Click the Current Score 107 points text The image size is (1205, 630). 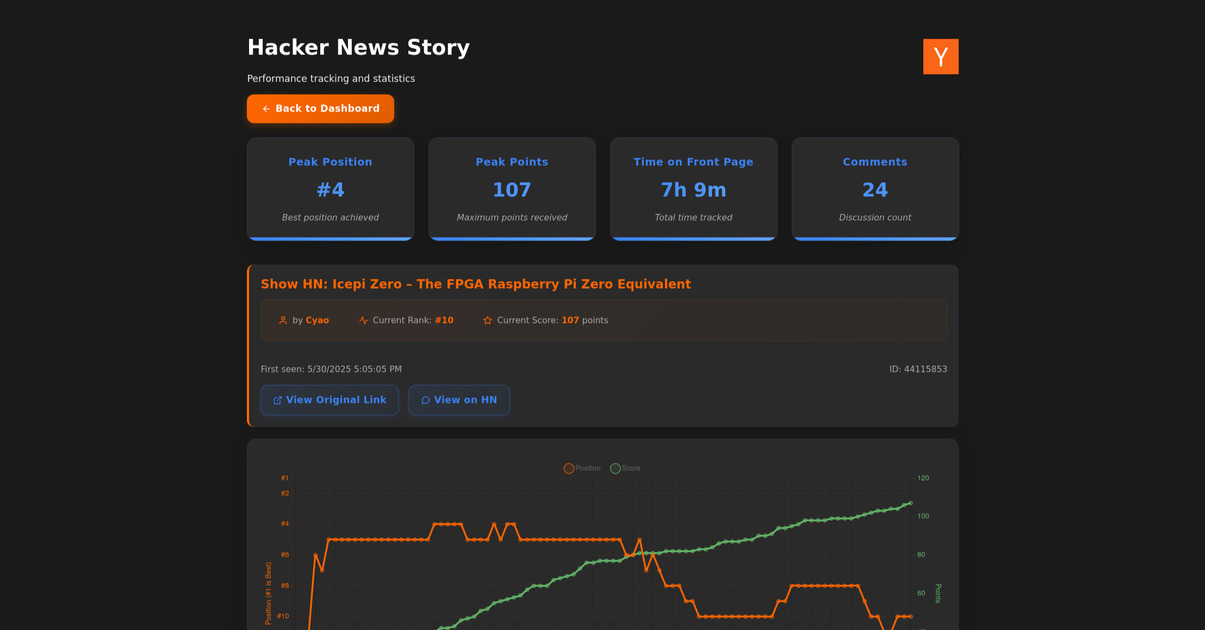pyautogui.click(x=552, y=320)
